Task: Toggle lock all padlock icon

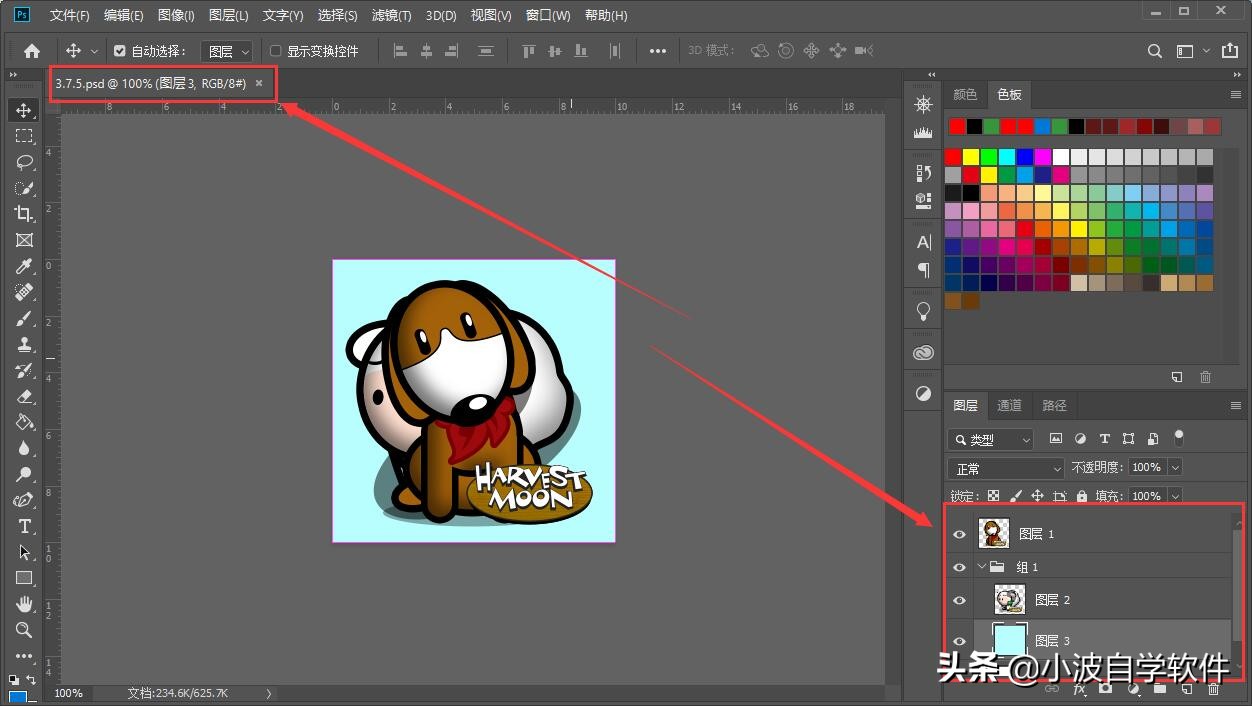Action: [1082, 496]
